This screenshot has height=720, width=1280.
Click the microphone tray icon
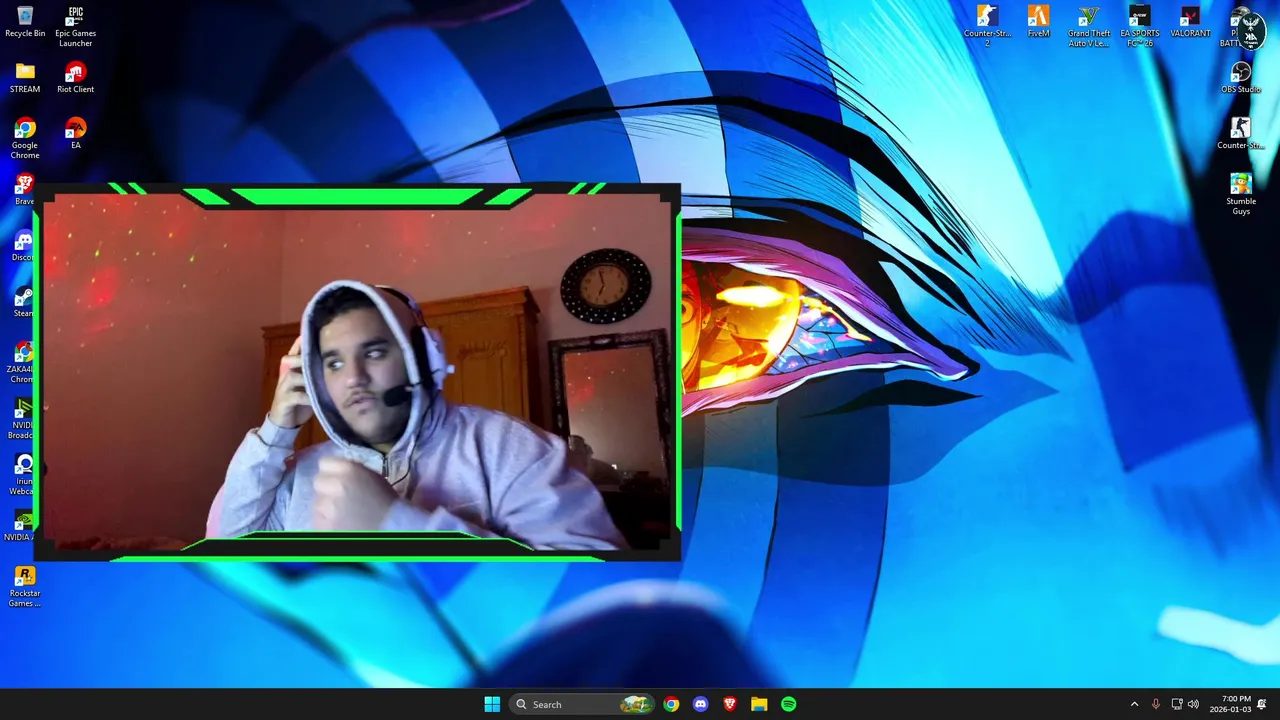click(1156, 704)
